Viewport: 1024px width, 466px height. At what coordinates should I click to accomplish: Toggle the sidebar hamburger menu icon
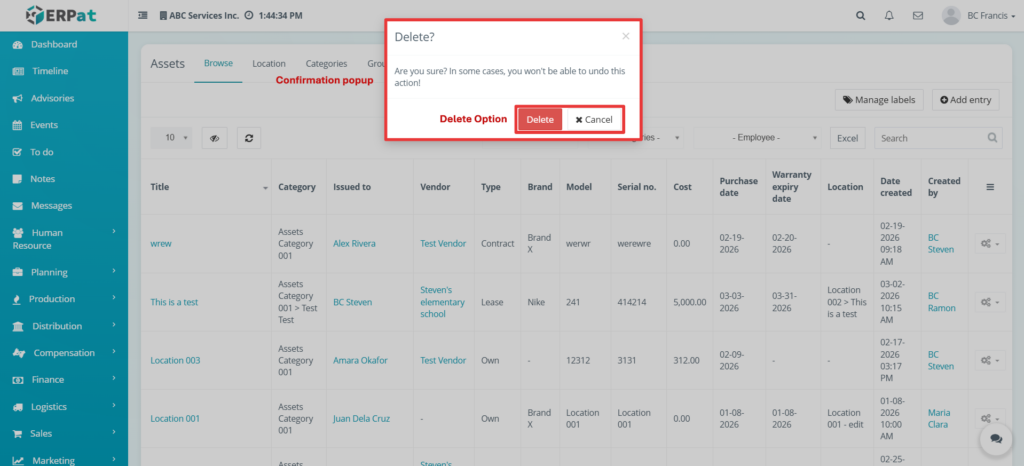point(142,16)
